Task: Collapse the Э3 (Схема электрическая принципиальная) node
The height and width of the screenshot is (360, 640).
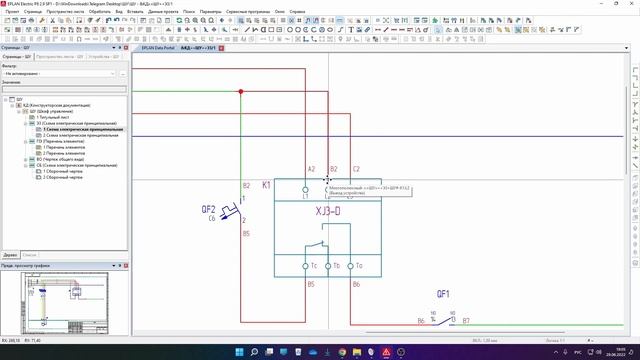Action: pos(25,123)
